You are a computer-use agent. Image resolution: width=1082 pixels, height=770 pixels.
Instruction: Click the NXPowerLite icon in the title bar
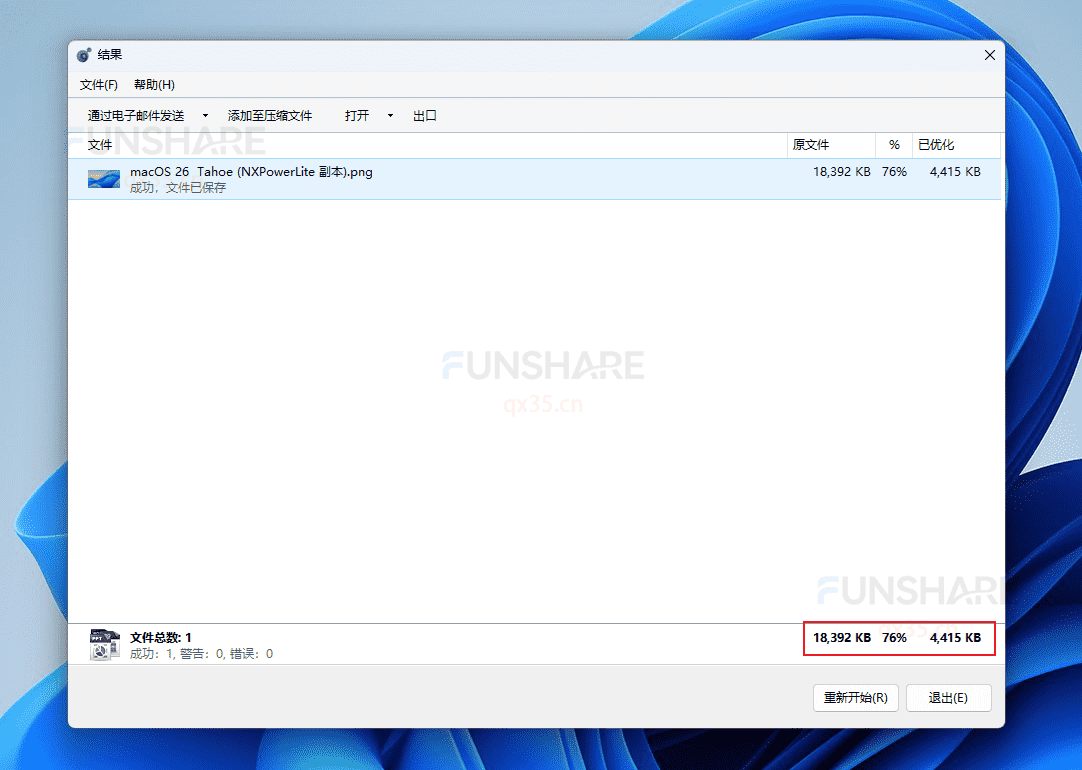pyautogui.click(x=84, y=55)
